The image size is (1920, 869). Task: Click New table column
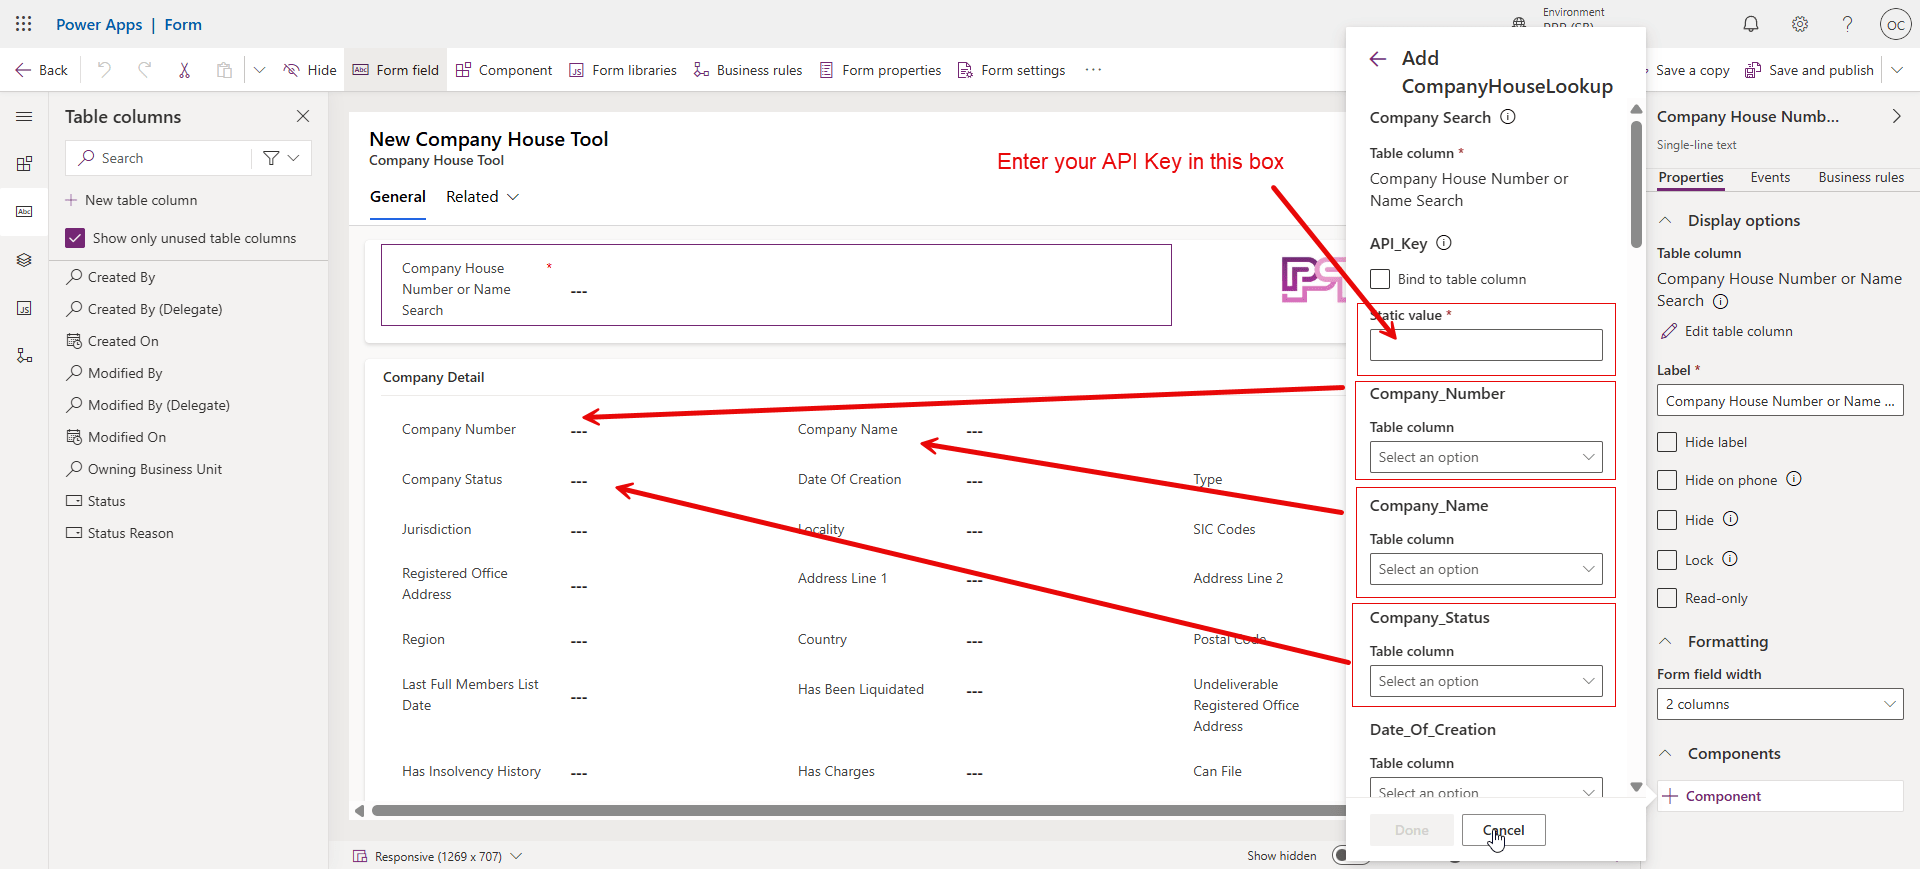131,200
